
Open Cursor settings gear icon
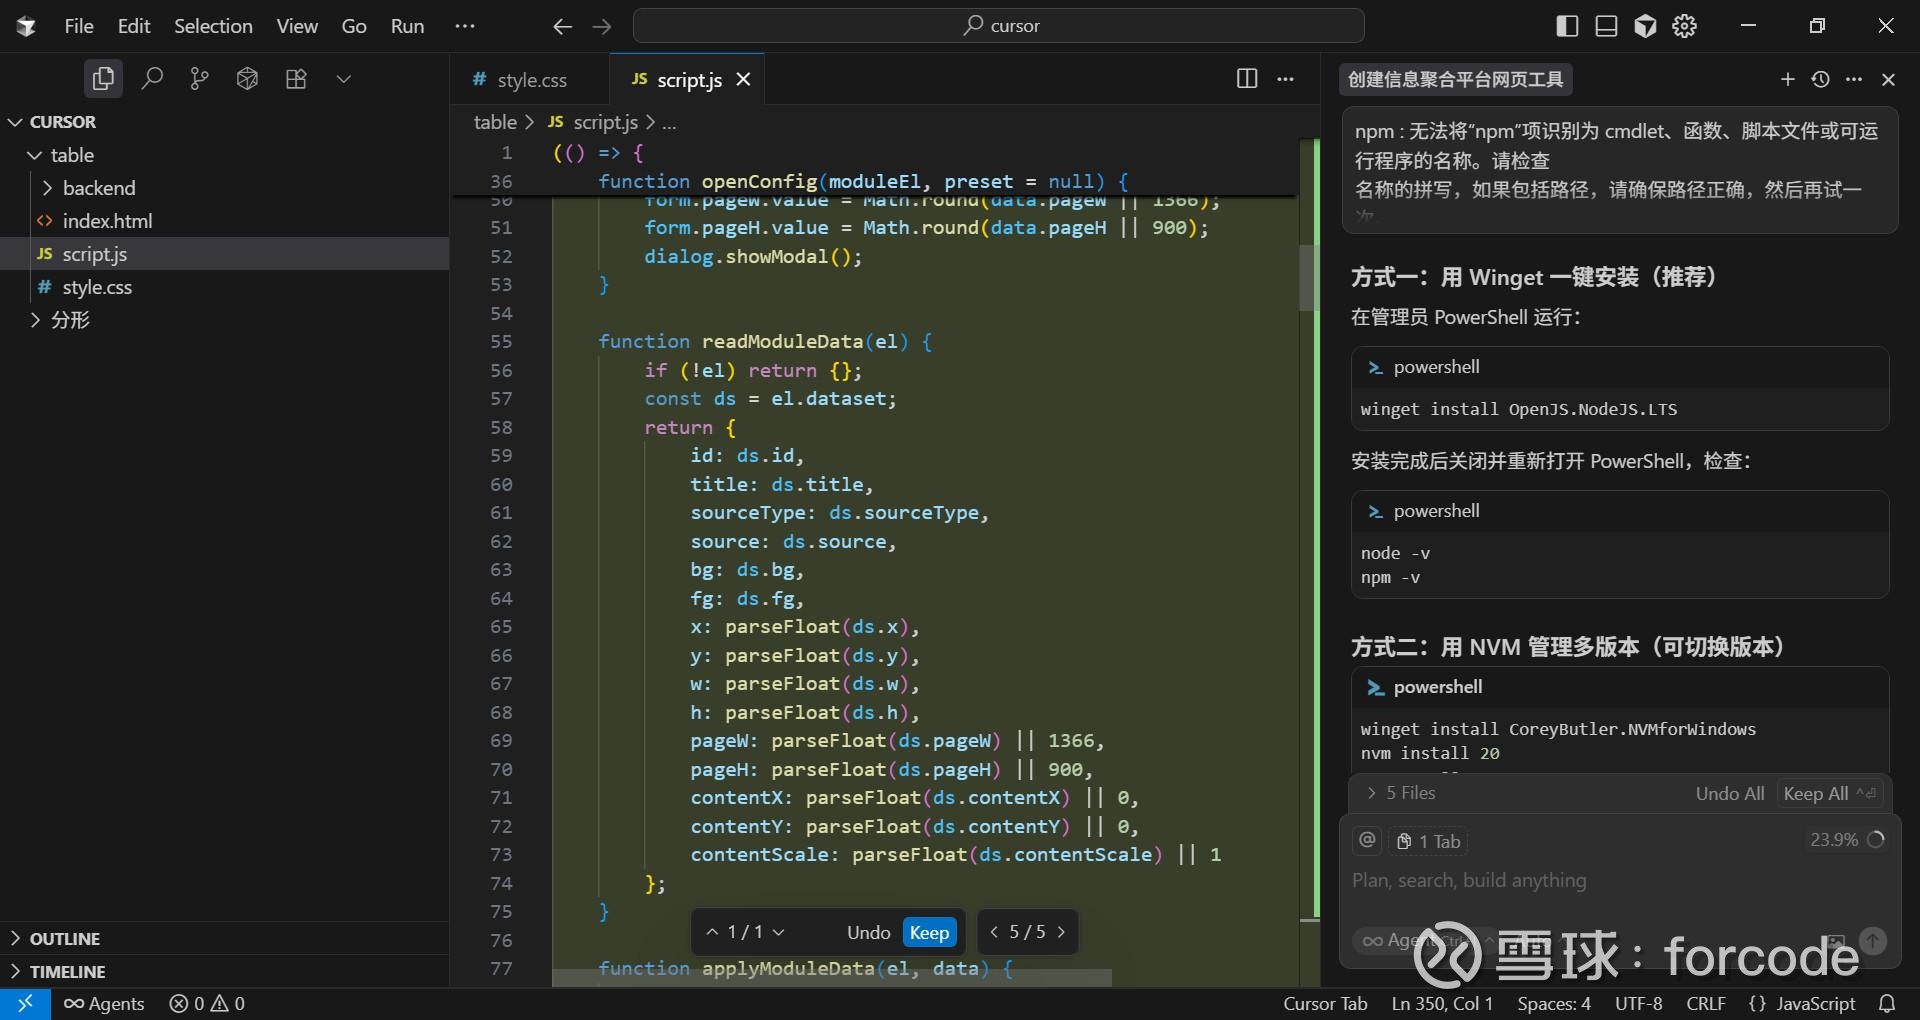[x=1685, y=26]
